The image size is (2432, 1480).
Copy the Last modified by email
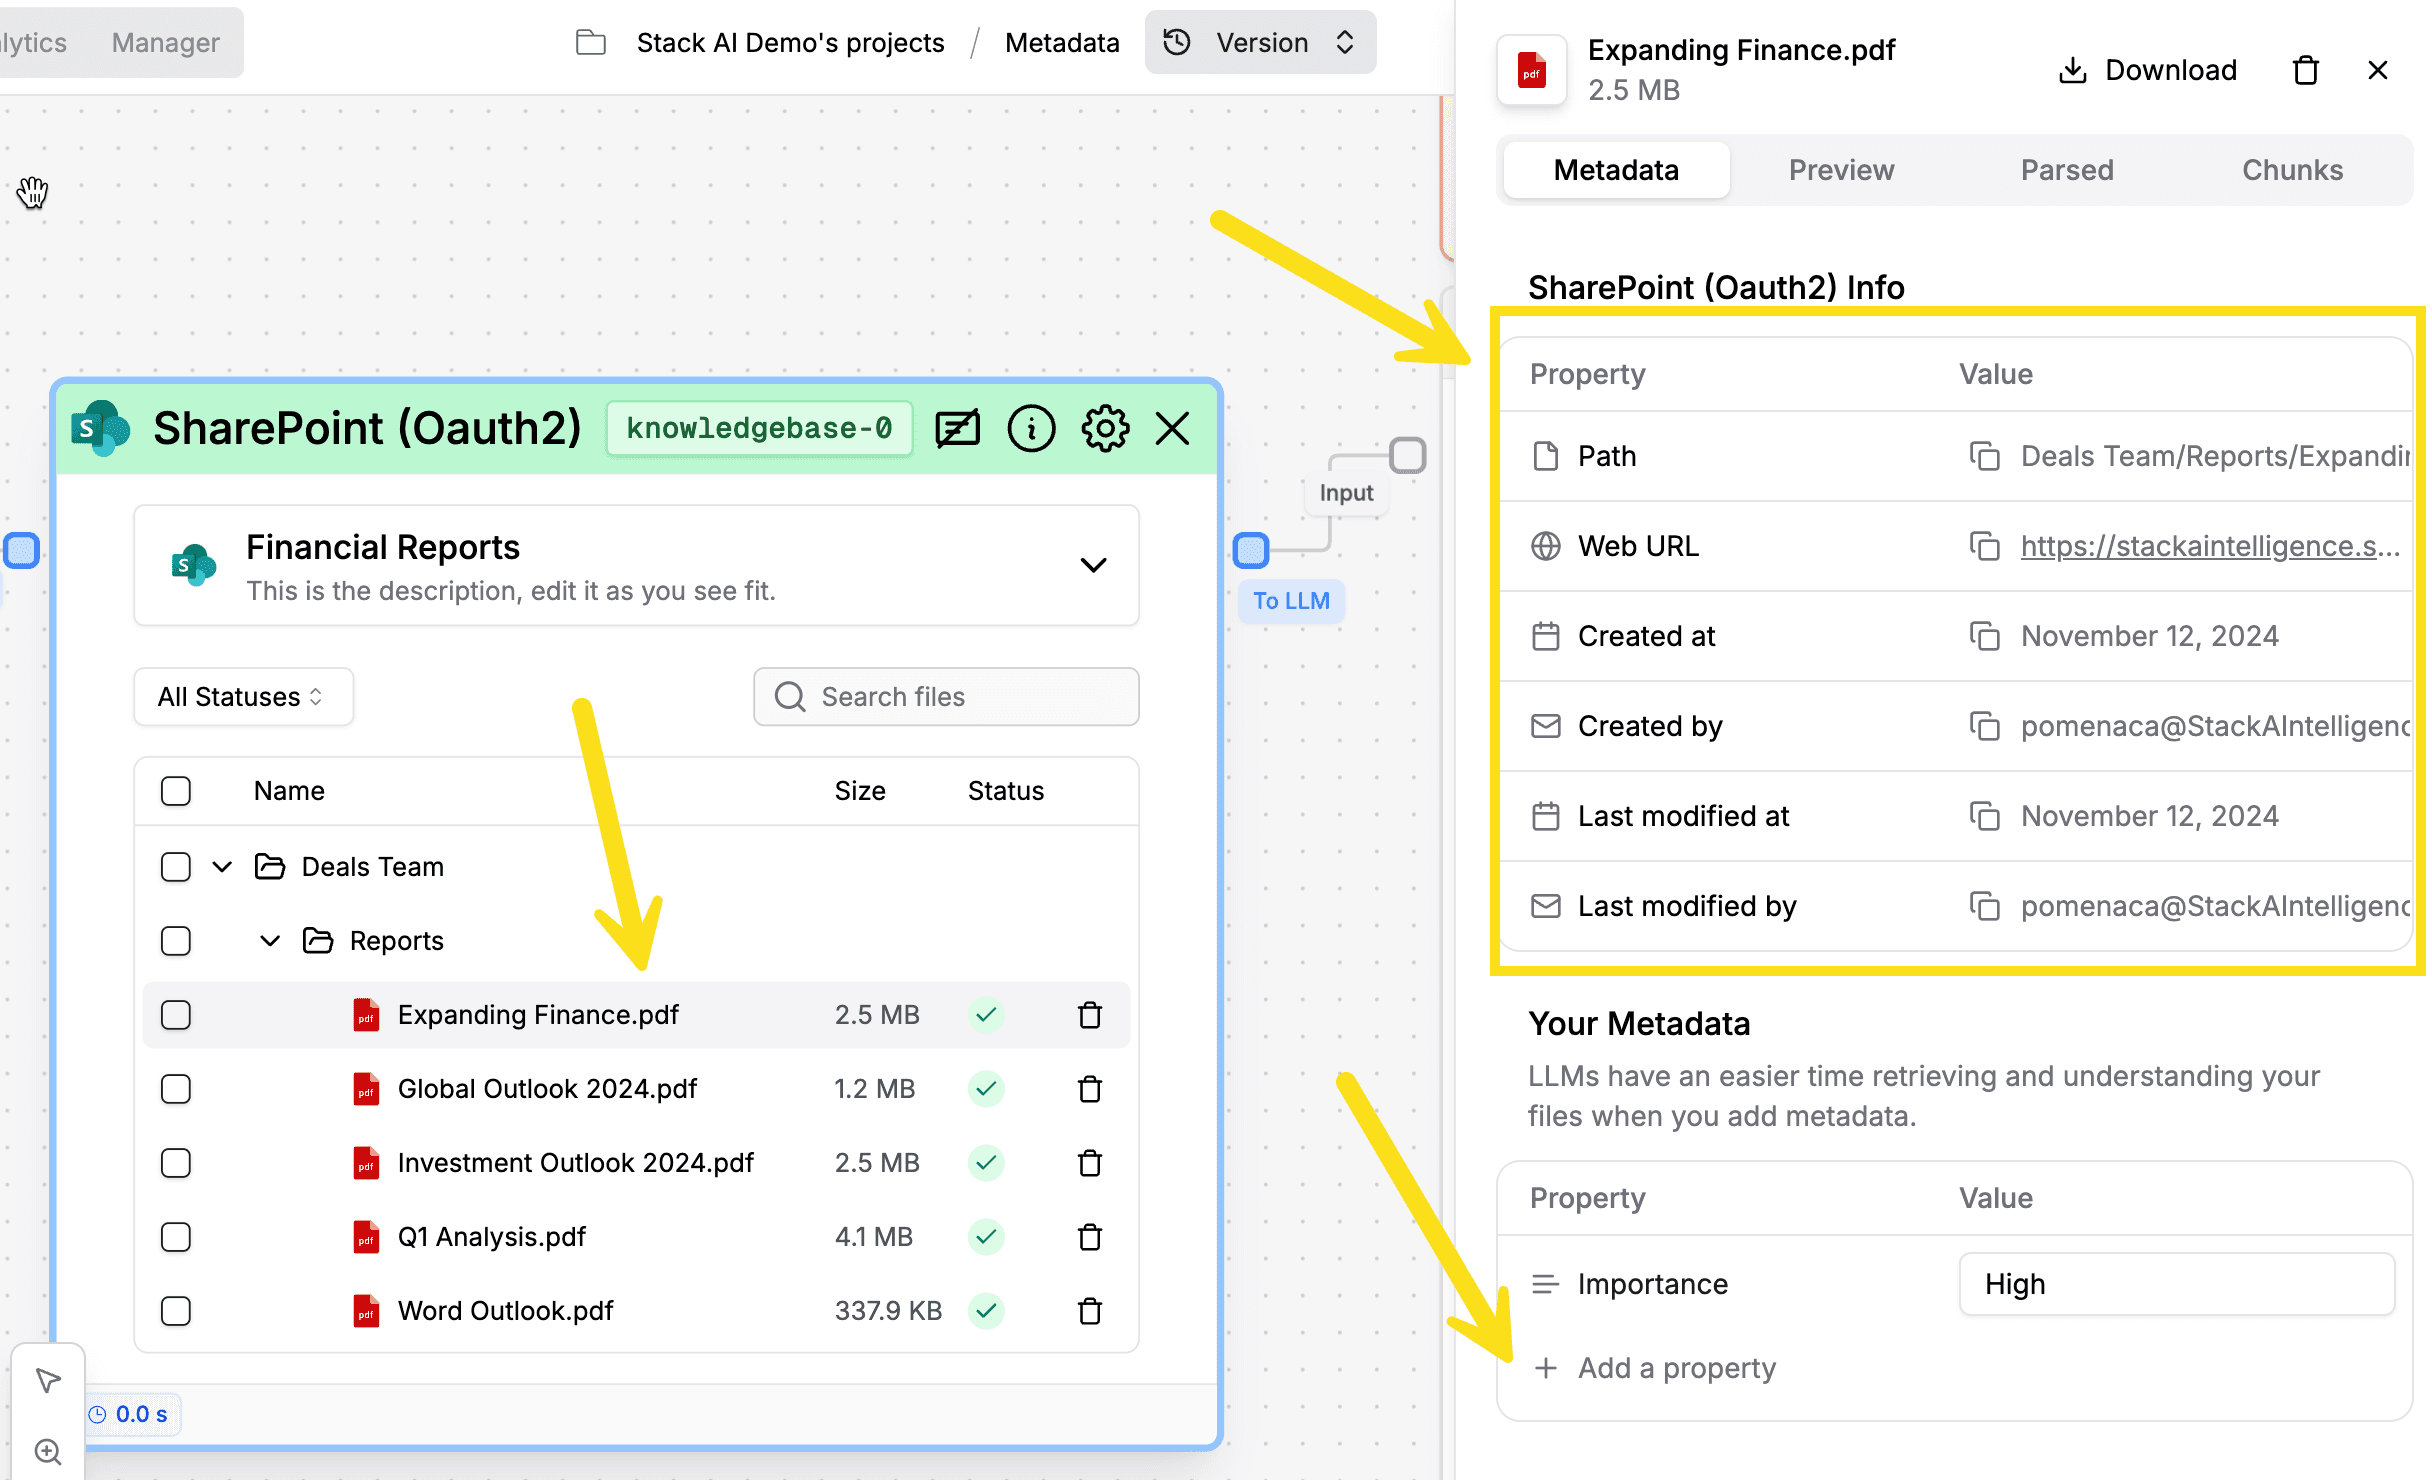(1984, 906)
